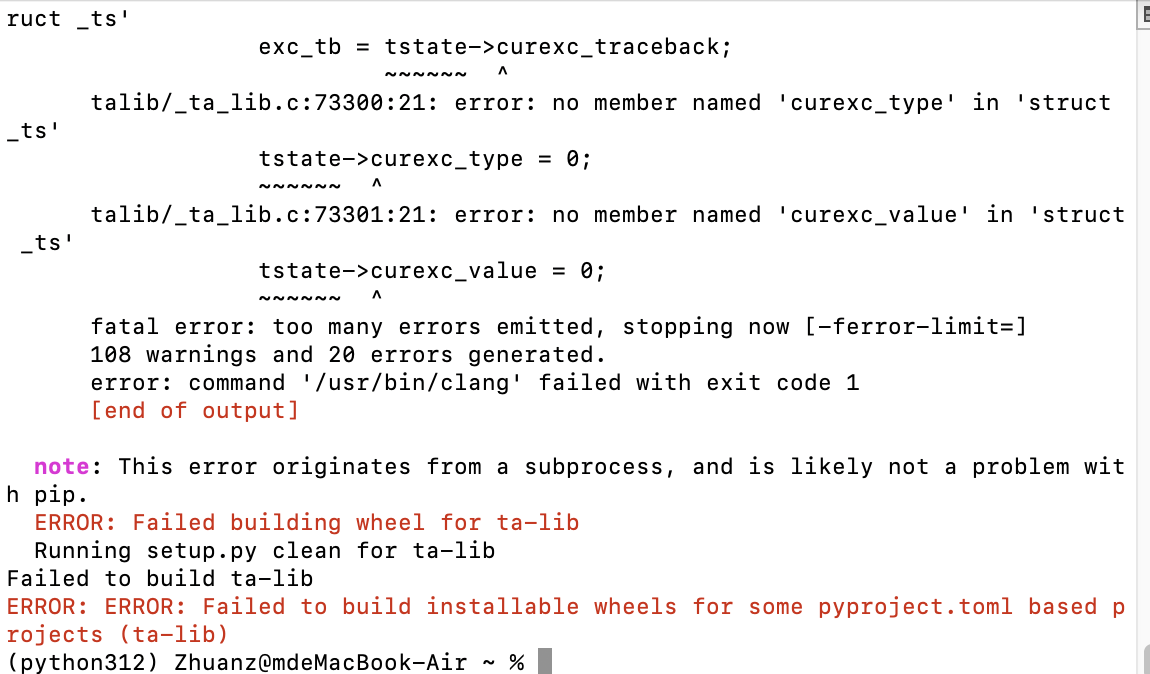Click the magenta 'note' label
Image resolution: width=1150 pixels, height=674 pixels.
(x=62, y=466)
